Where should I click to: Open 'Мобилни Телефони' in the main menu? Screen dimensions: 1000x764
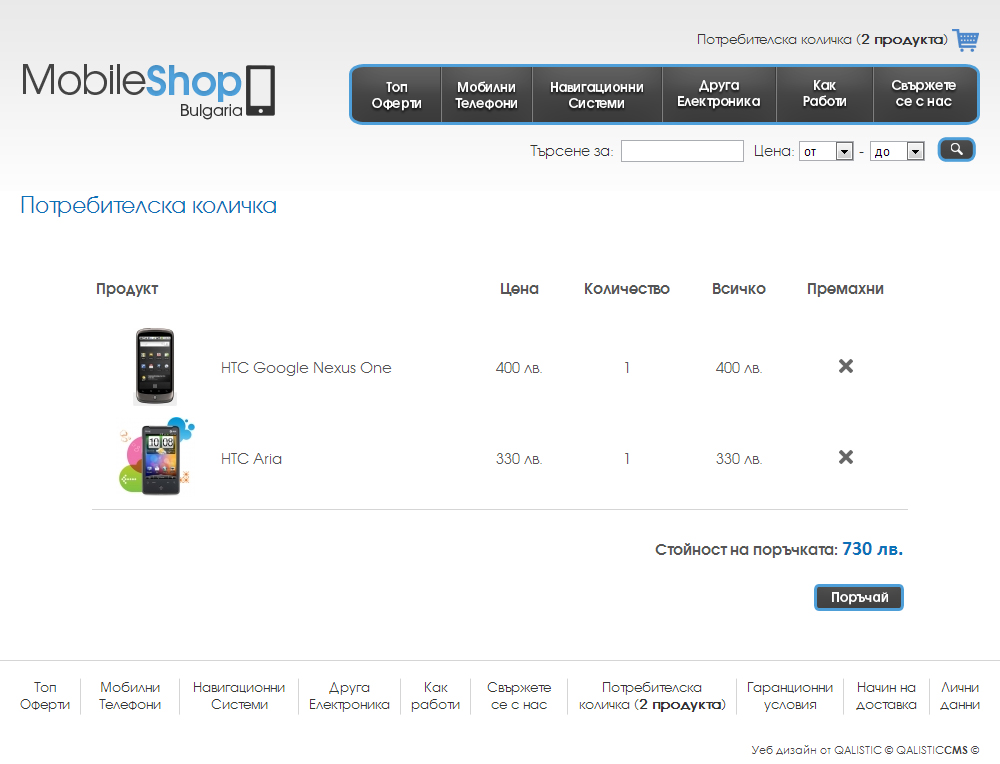tap(487, 94)
